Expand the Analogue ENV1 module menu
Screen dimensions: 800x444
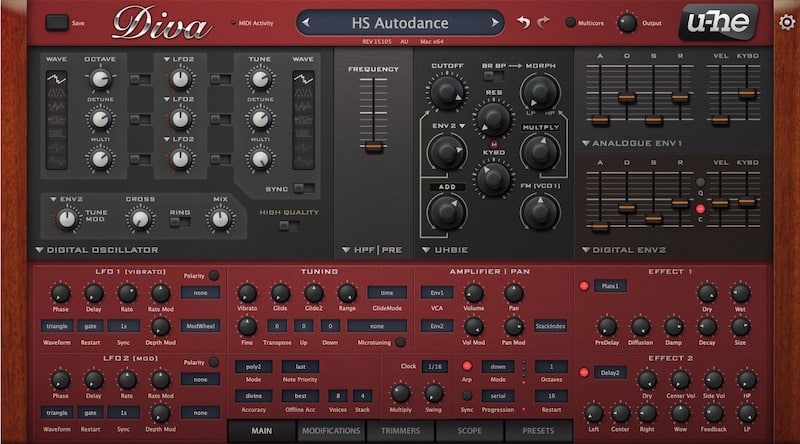pyautogui.click(x=586, y=143)
